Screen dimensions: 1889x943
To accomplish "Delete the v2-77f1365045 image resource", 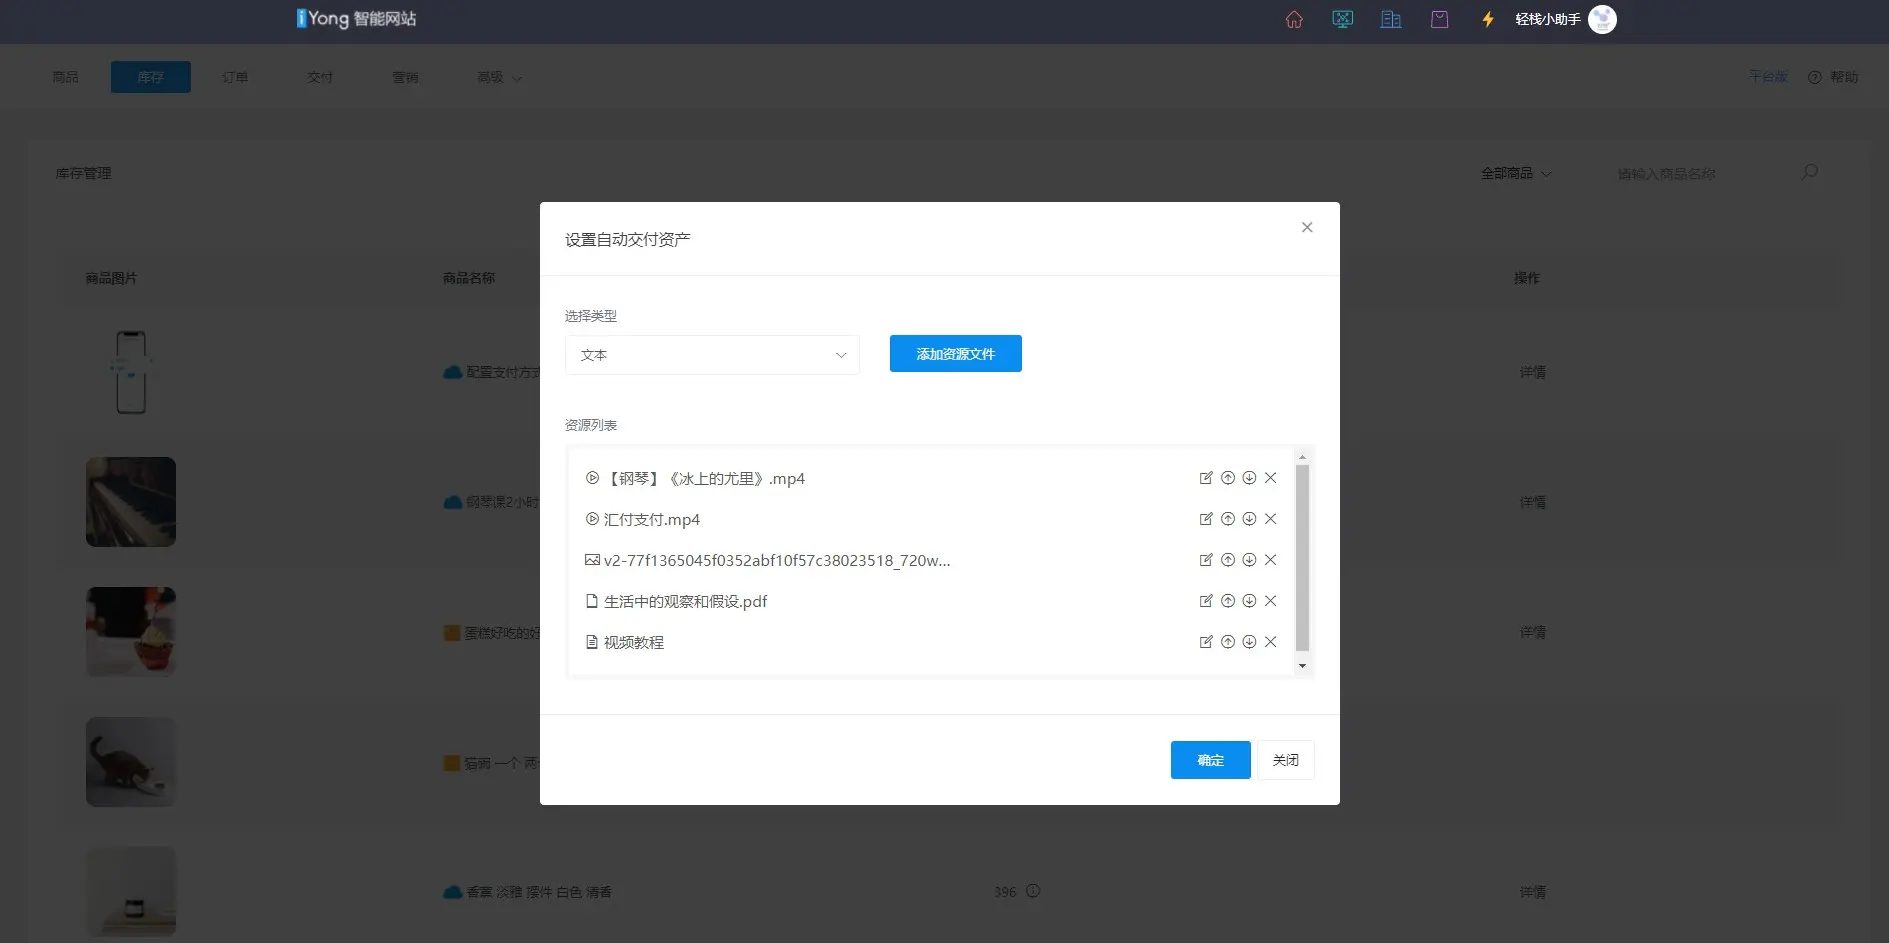I will pyautogui.click(x=1271, y=560).
